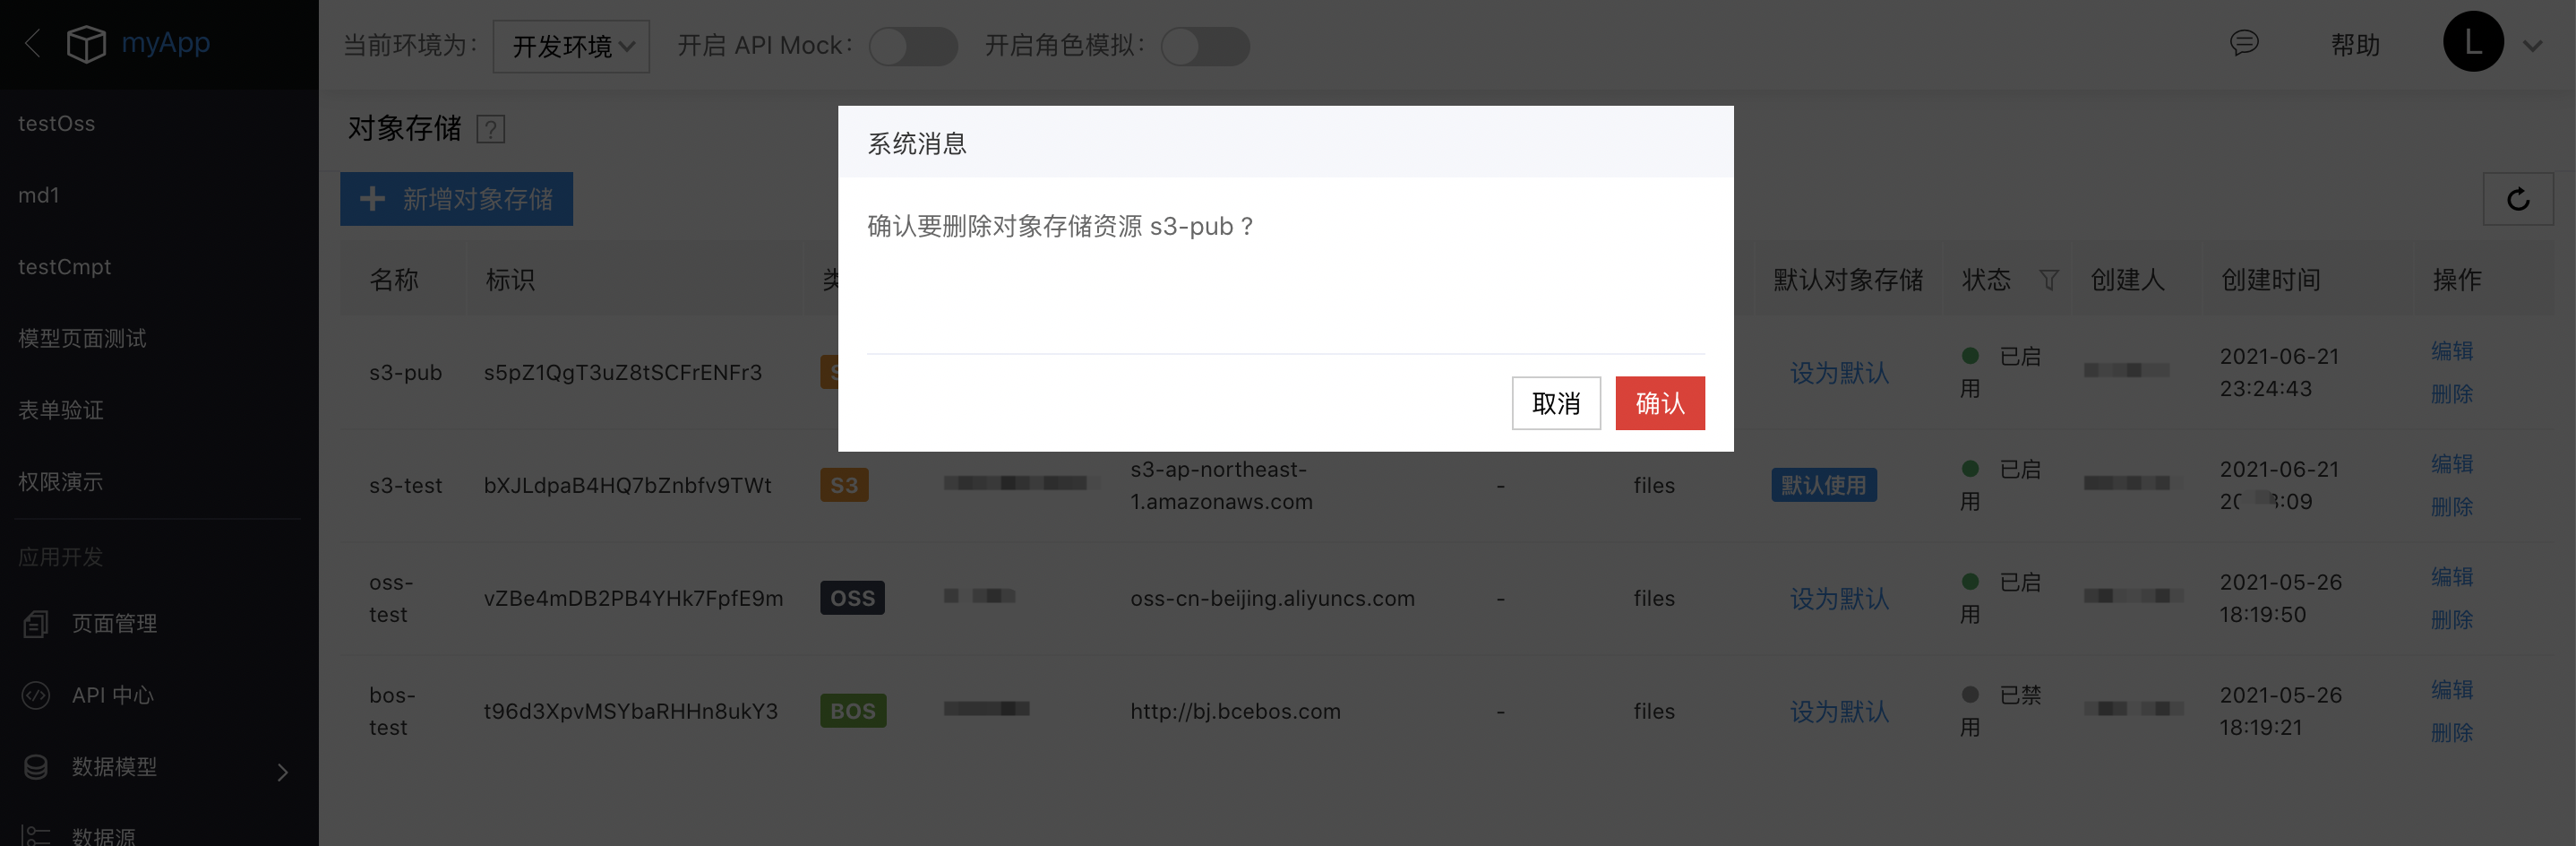Click the 数据源 sidebar icon
This screenshot has height=846, width=2576.
(x=36, y=835)
